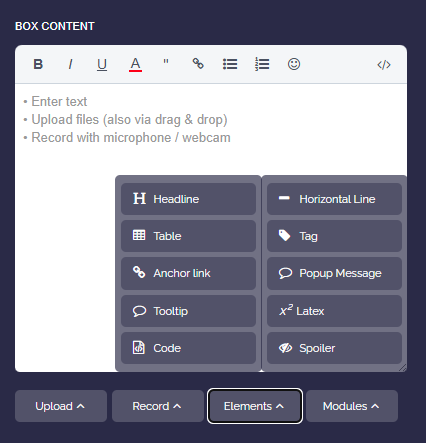Expand the Modules menu
The width and height of the screenshot is (426, 443).
click(352, 406)
